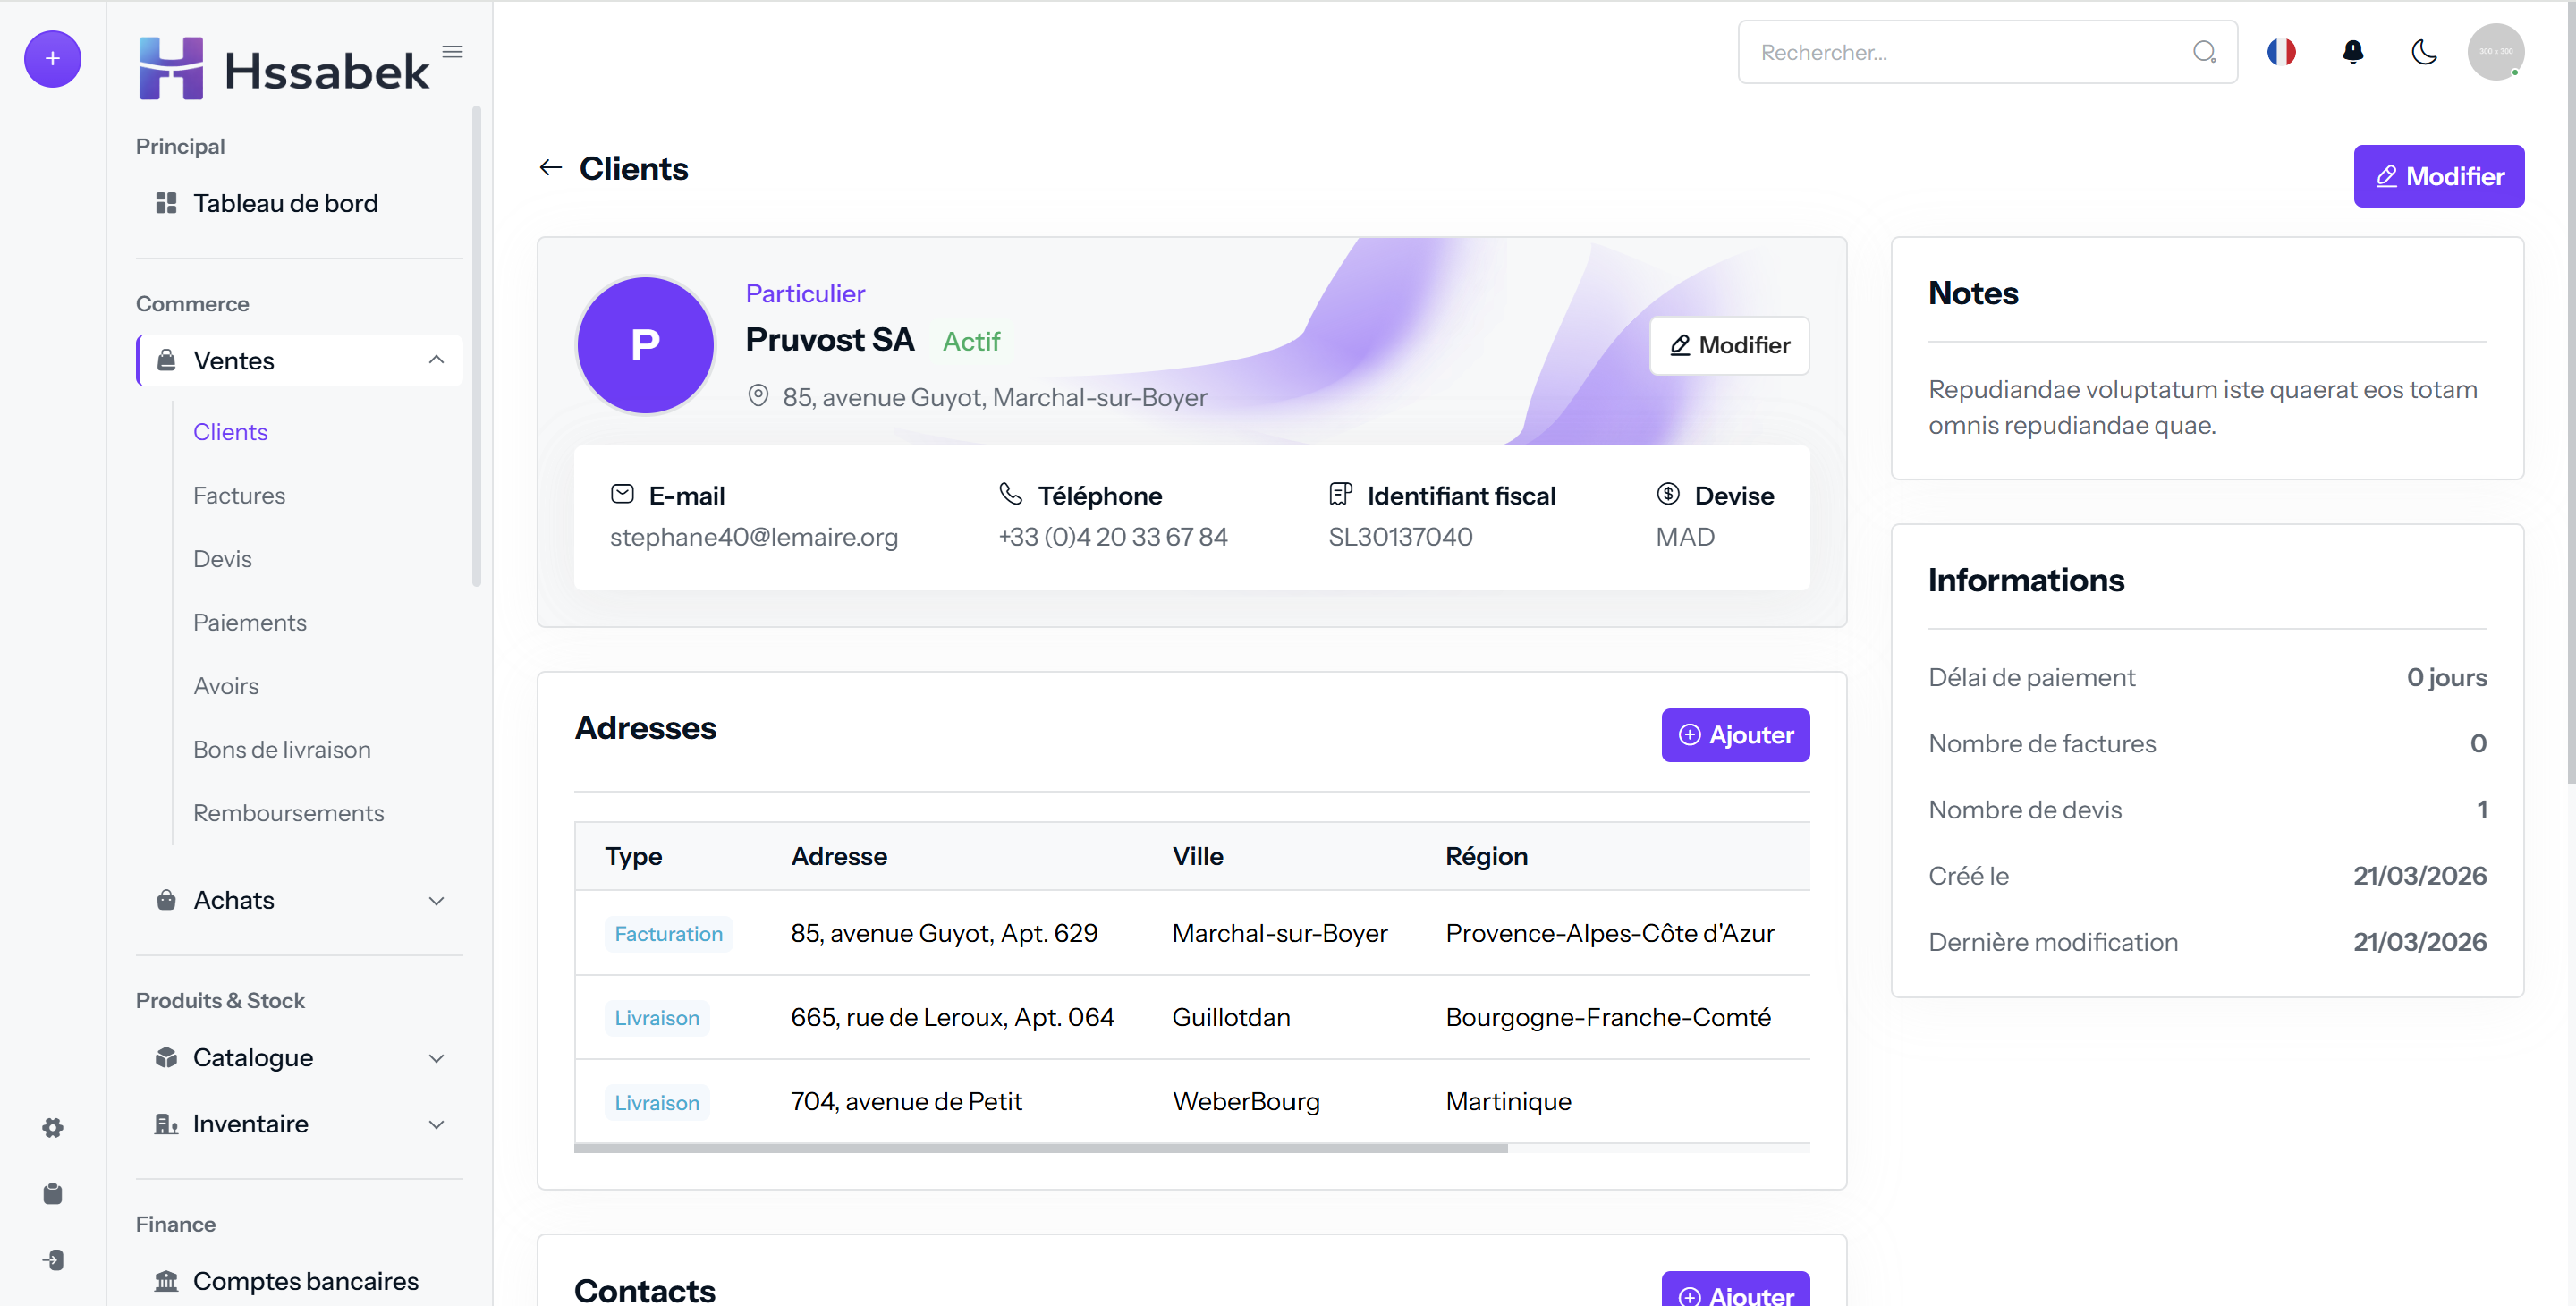2576x1306 pixels.
Task: Select Clients in the Ventes submenu
Action: 230,432
